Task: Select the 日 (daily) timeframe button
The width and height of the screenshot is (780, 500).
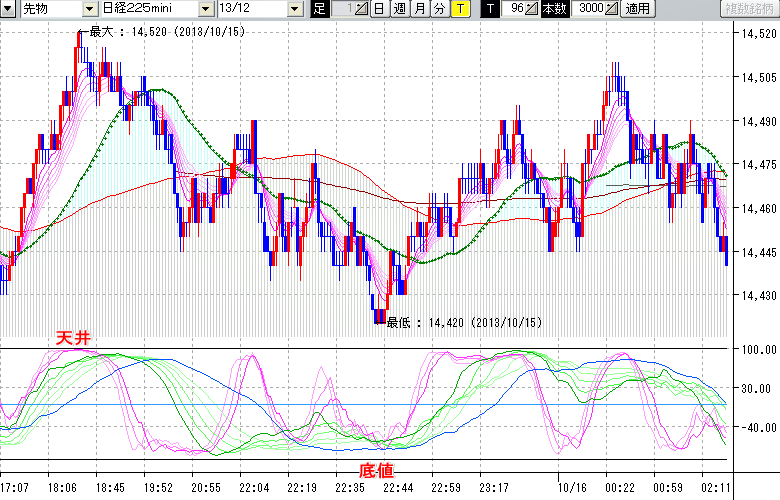Action: click(x=379, y=9)
